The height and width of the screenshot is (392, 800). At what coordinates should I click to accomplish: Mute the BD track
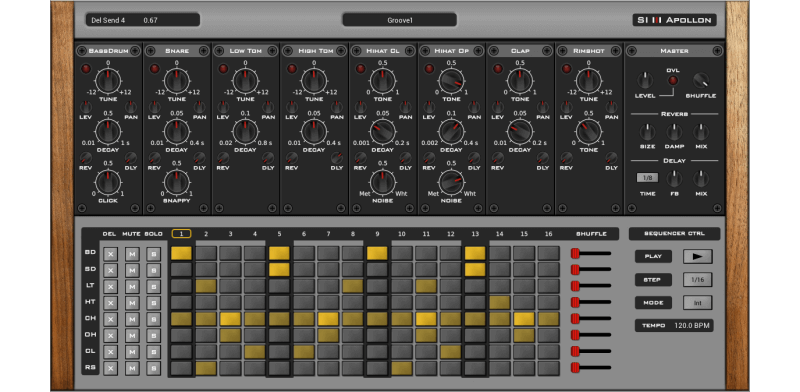tap(132, 254)
